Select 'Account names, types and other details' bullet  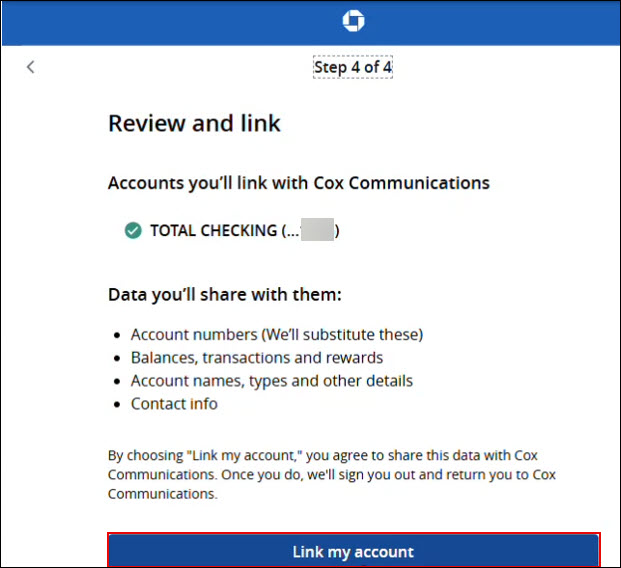272,381
